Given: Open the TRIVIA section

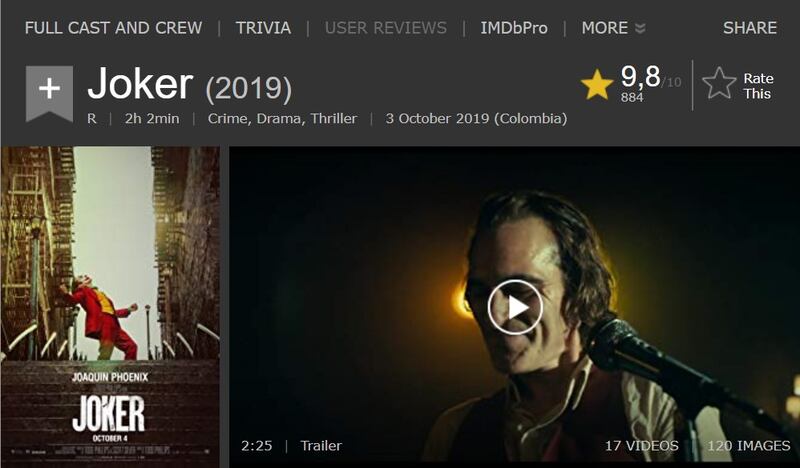Looking at the screenshot, I should pos(263,28).
